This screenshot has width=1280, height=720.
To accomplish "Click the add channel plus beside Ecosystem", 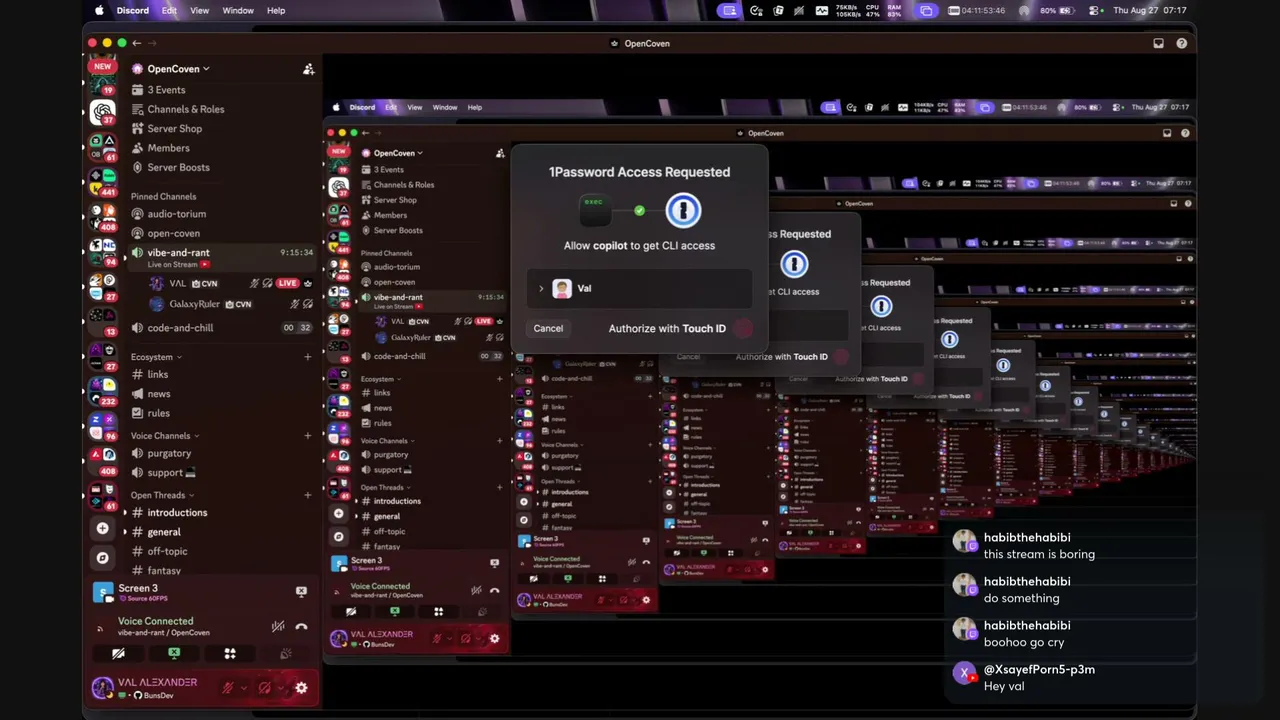I will click(308, 357).
